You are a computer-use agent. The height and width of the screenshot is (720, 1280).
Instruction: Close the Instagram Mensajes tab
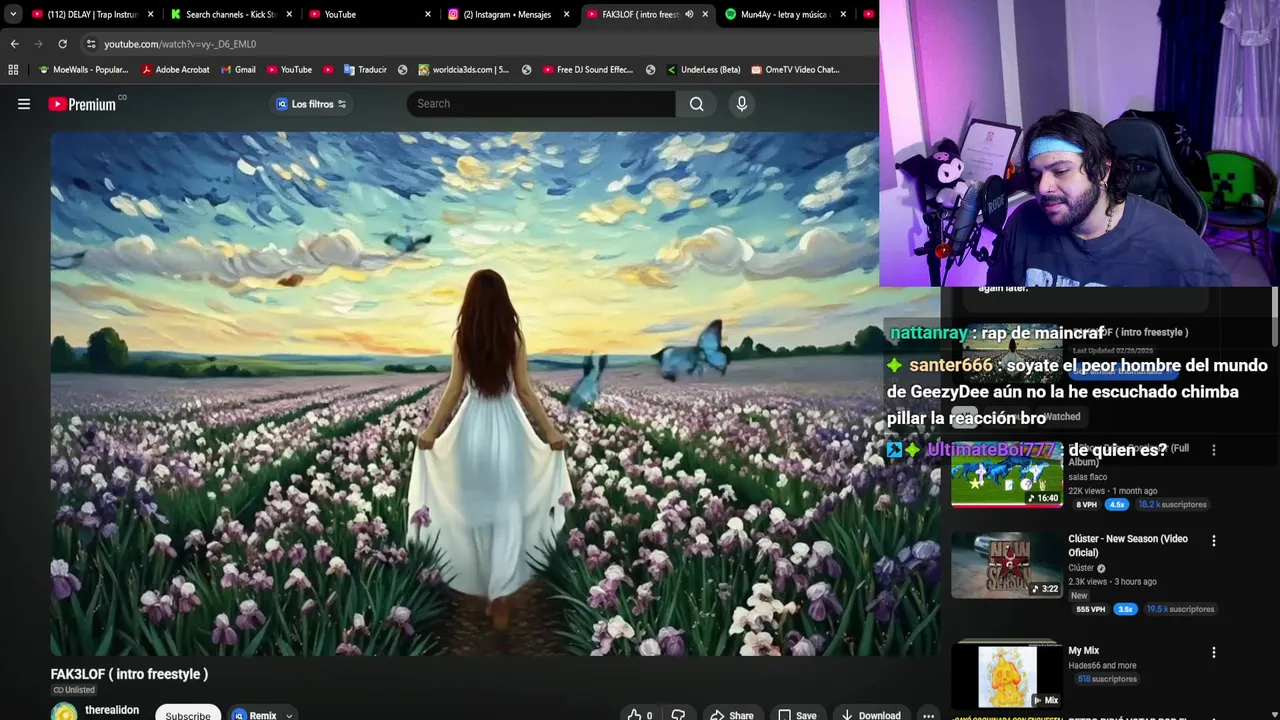(566, 14)
